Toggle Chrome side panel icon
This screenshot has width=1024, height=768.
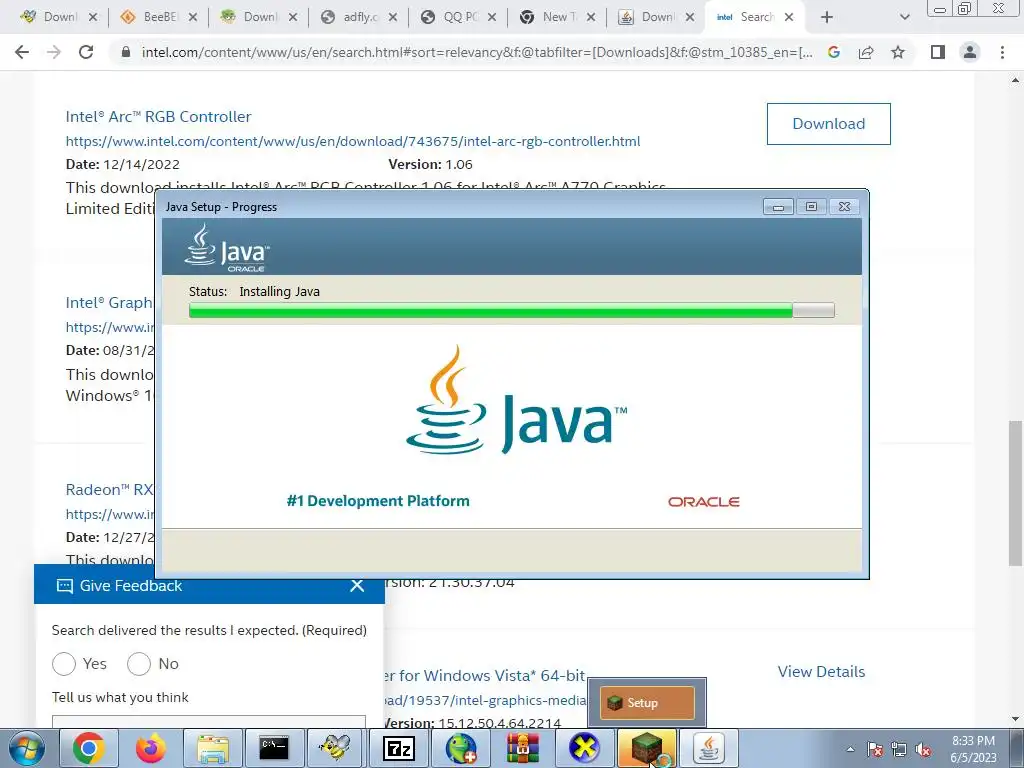click(938, 52)
